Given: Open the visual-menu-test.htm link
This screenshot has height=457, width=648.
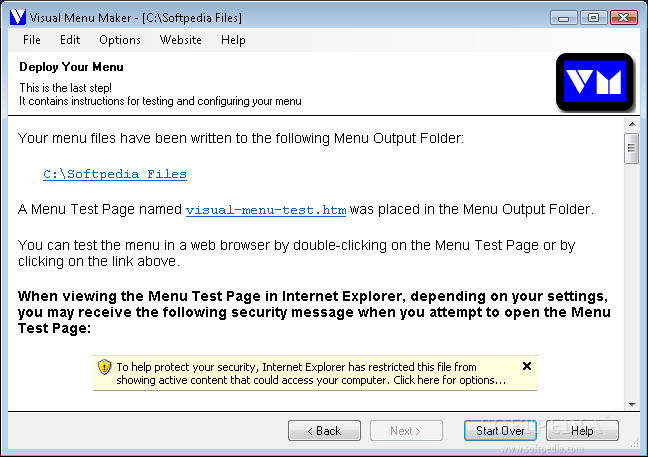Looking at the screenshot, I should 266,210.
